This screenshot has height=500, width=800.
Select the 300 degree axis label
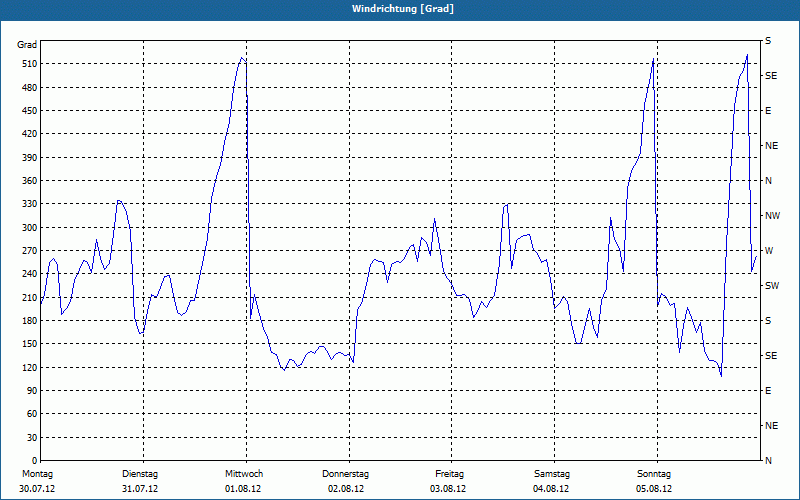click(x=30, y=228)
